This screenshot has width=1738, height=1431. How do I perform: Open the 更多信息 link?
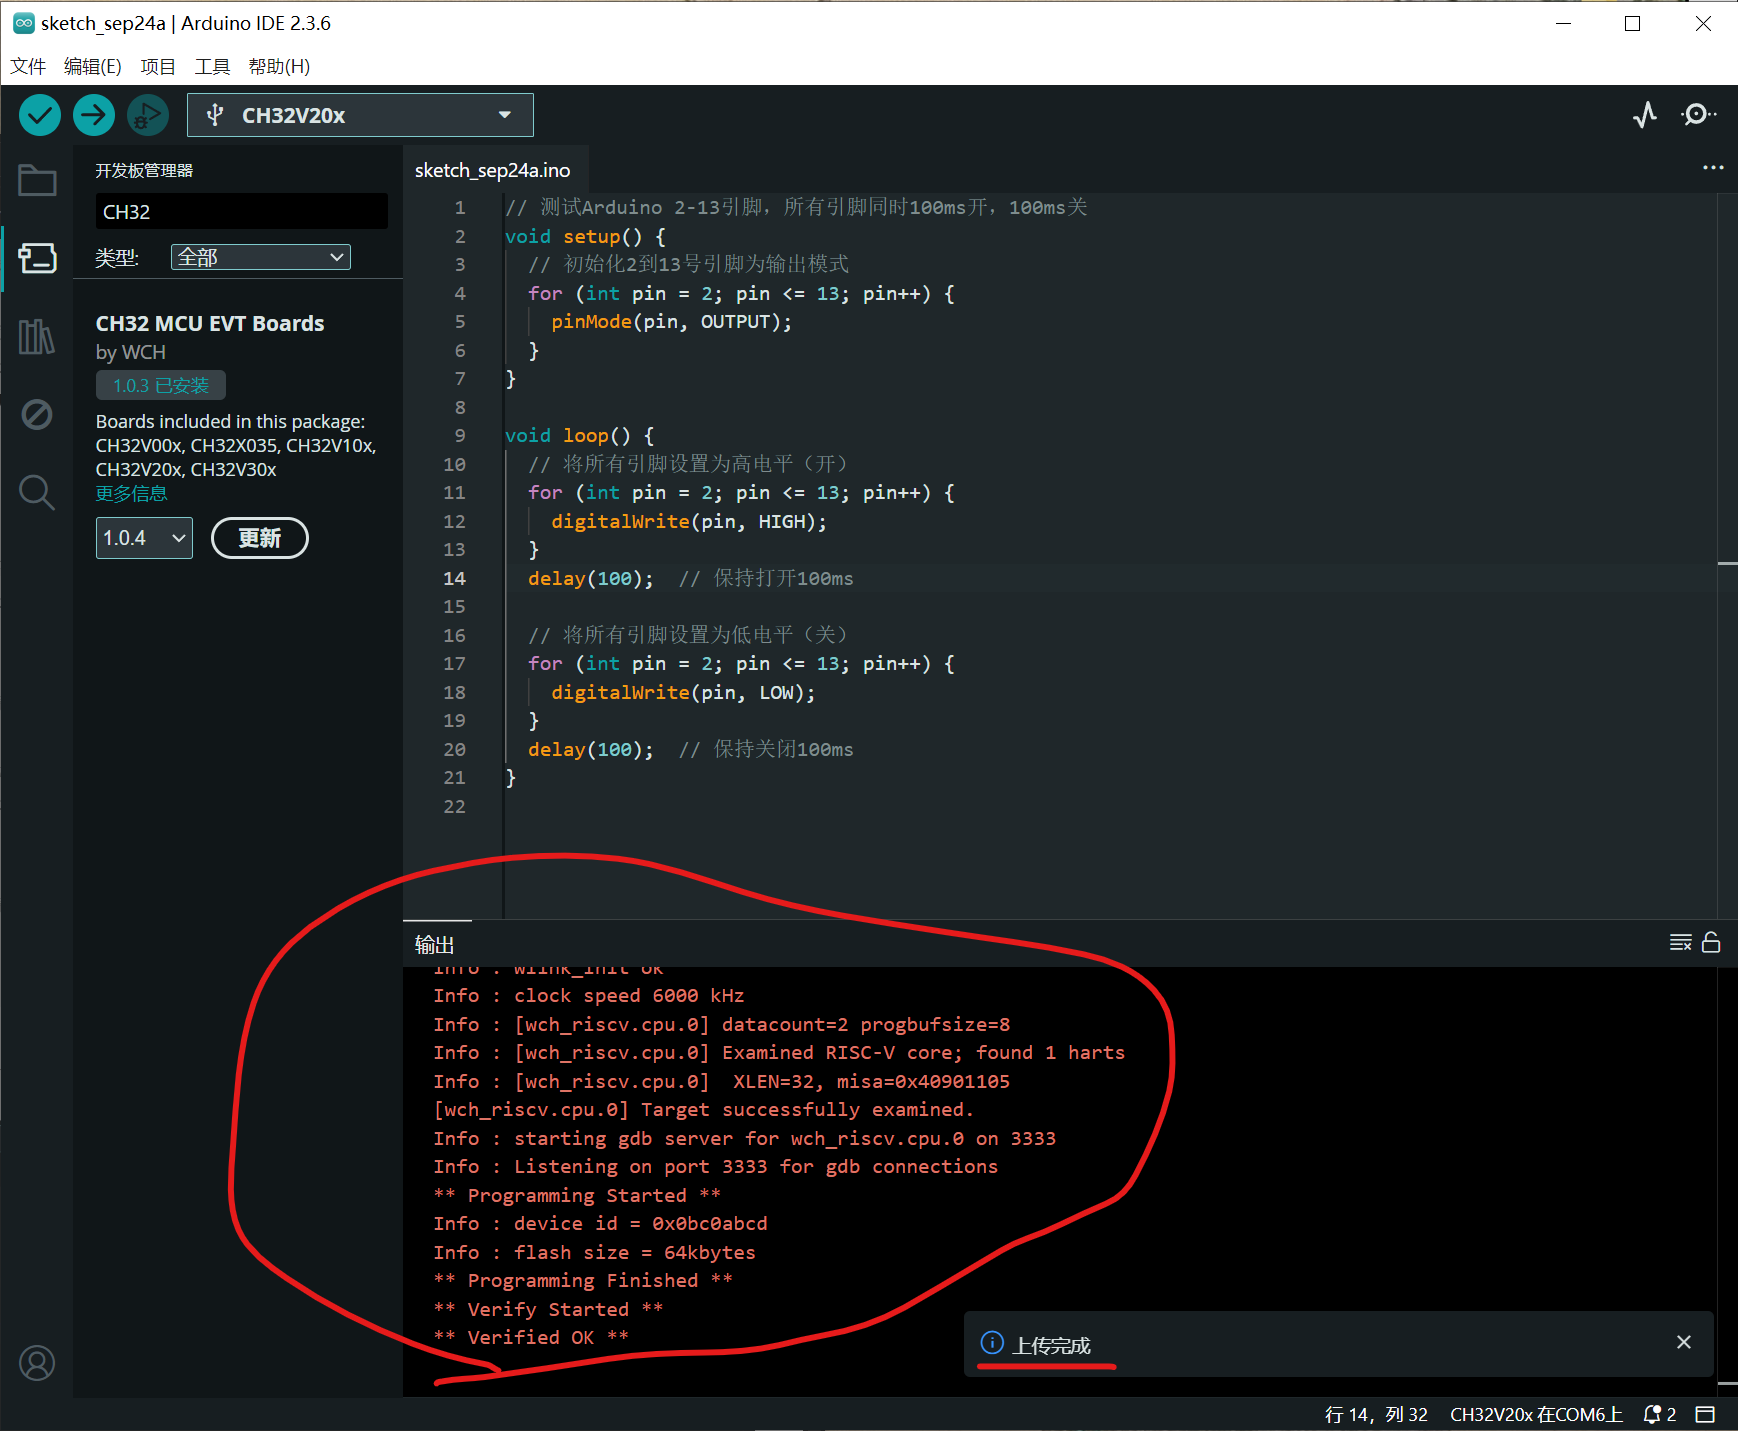131,493
